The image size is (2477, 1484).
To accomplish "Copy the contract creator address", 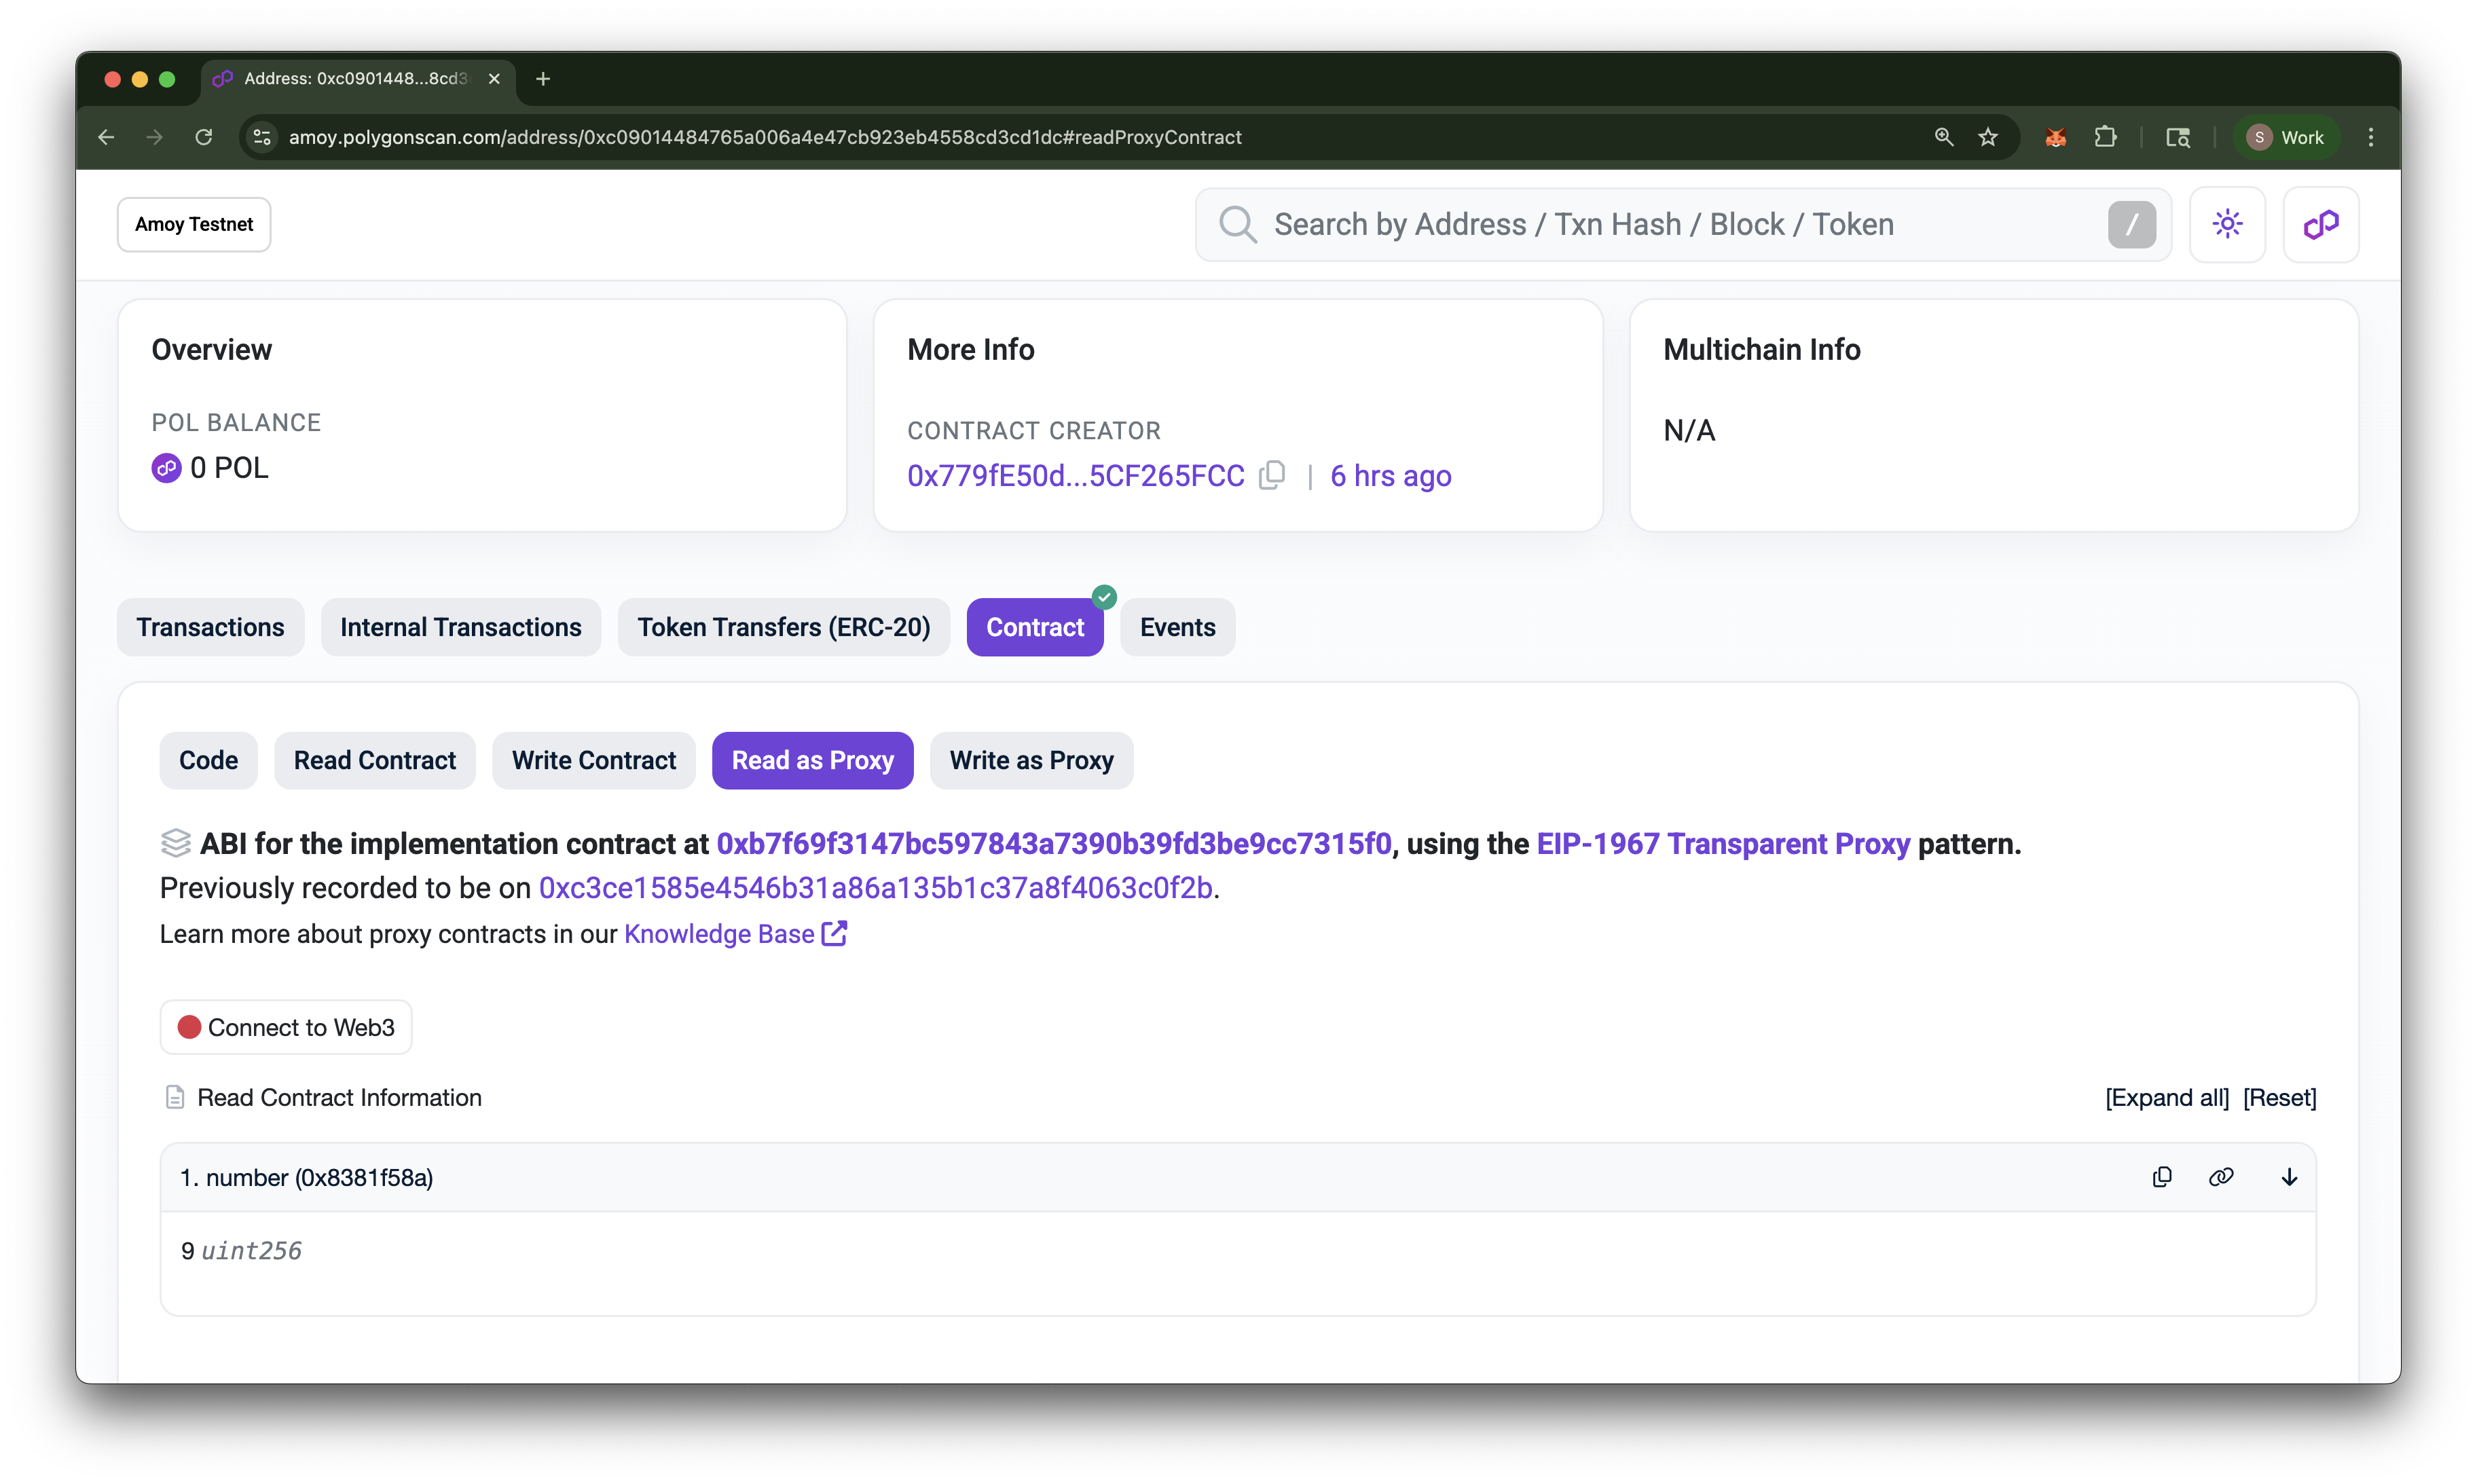I will [x=1271, y=475].
